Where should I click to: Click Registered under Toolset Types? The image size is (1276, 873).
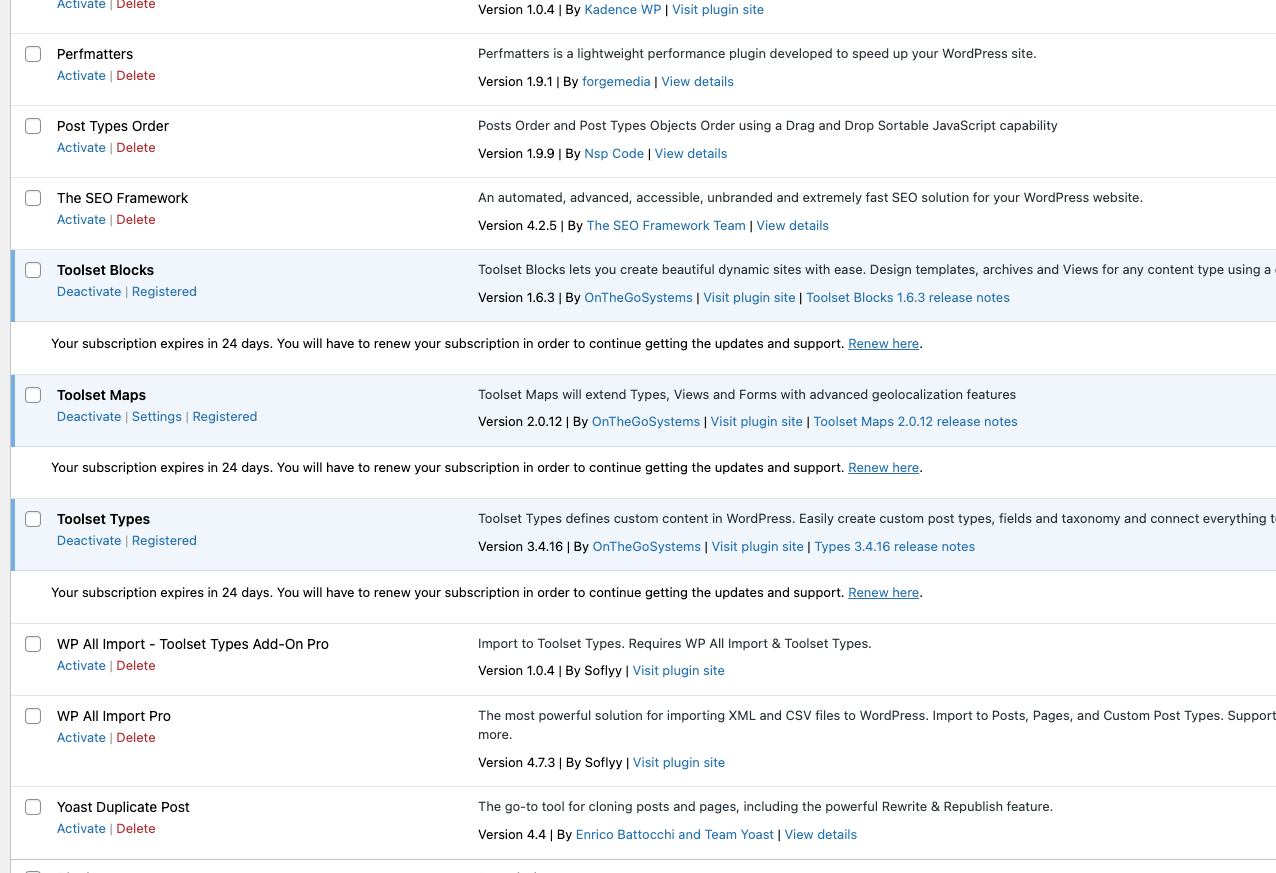164,541
